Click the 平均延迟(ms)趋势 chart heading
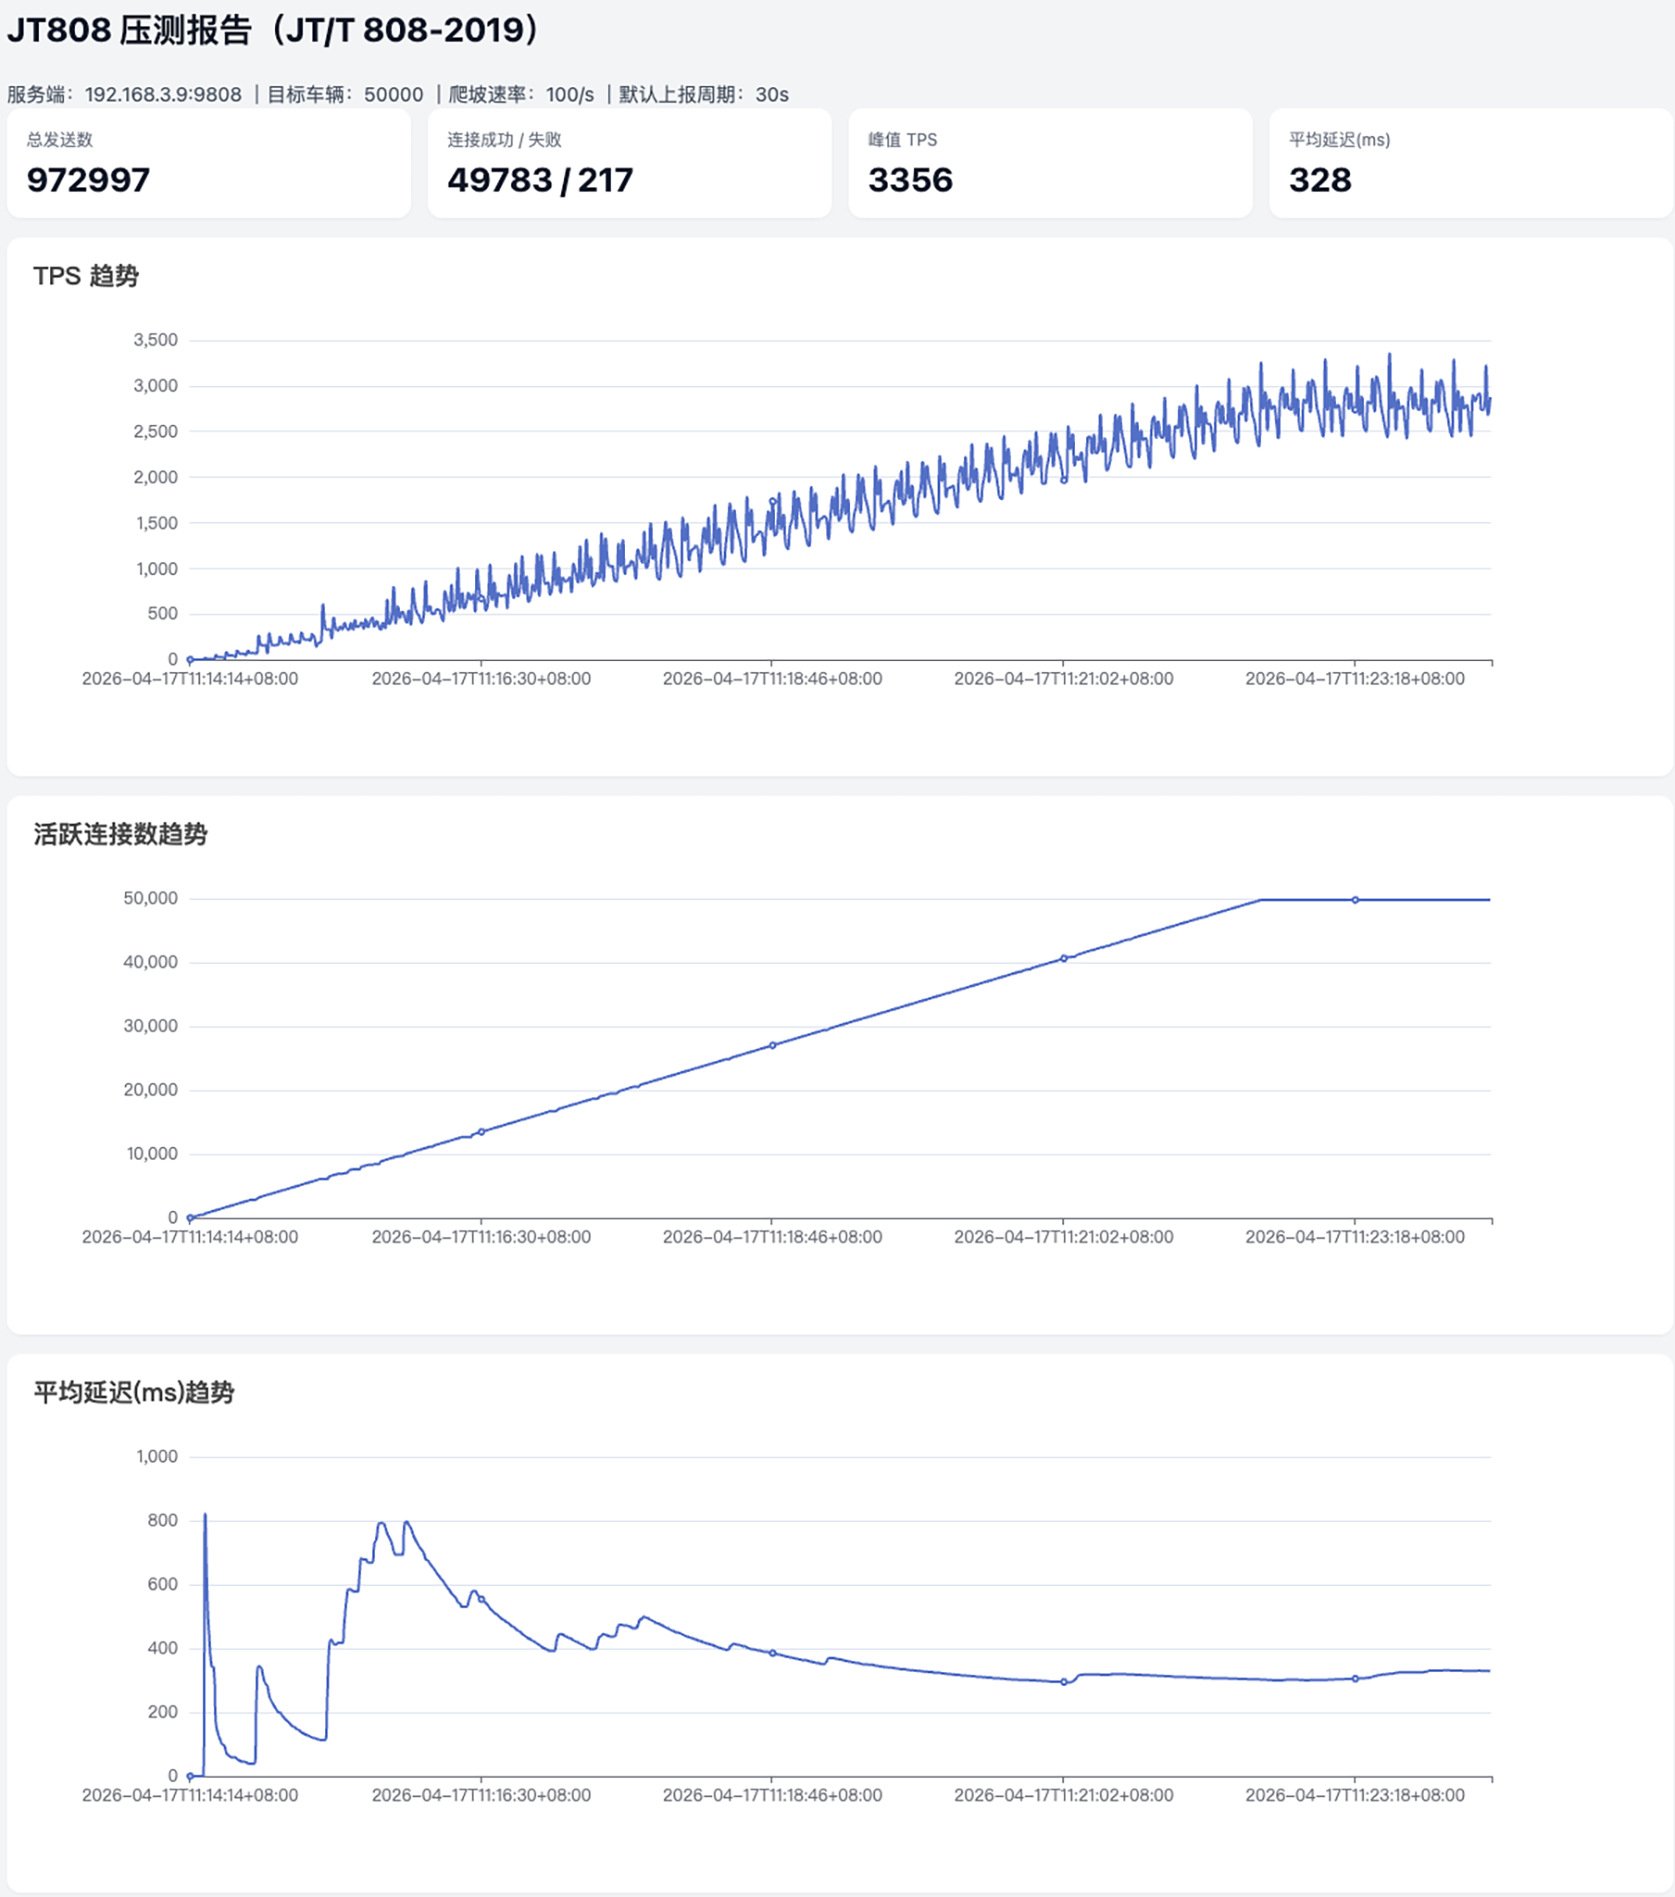1675x1897 pixels. (x=133, y=1392)
